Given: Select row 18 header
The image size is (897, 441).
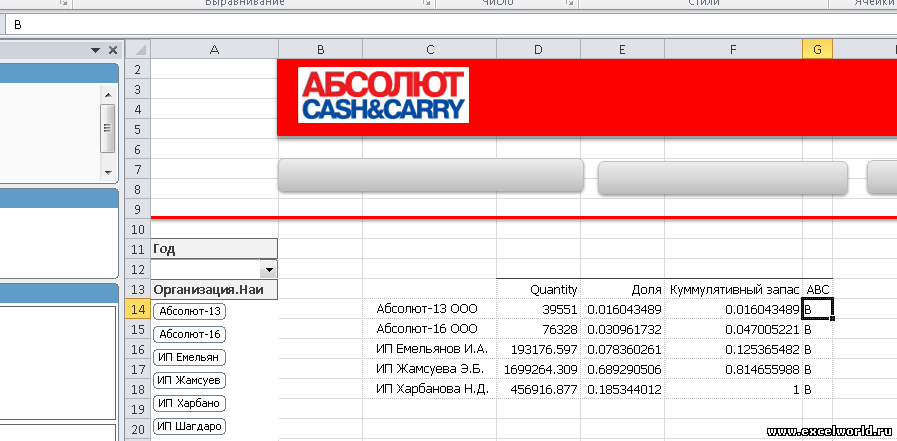Looking at the screenshot, I should pos(137,390).
